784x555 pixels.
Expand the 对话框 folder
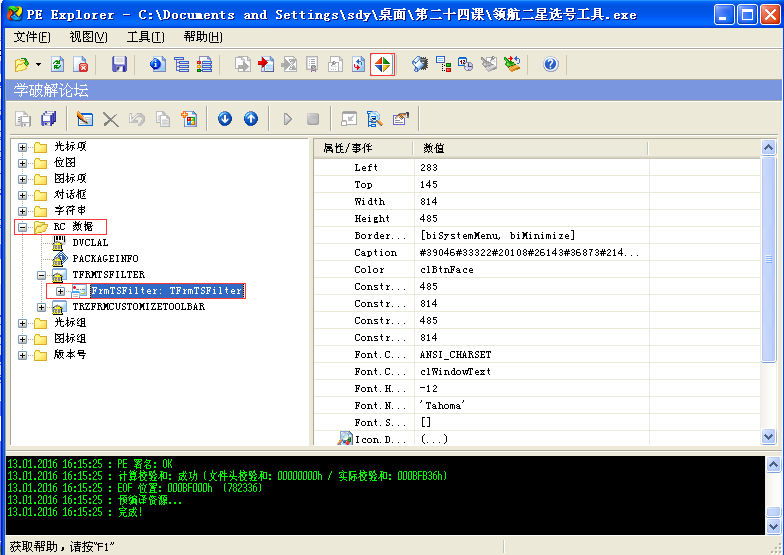pyautogui.click(x=22, y=195)
